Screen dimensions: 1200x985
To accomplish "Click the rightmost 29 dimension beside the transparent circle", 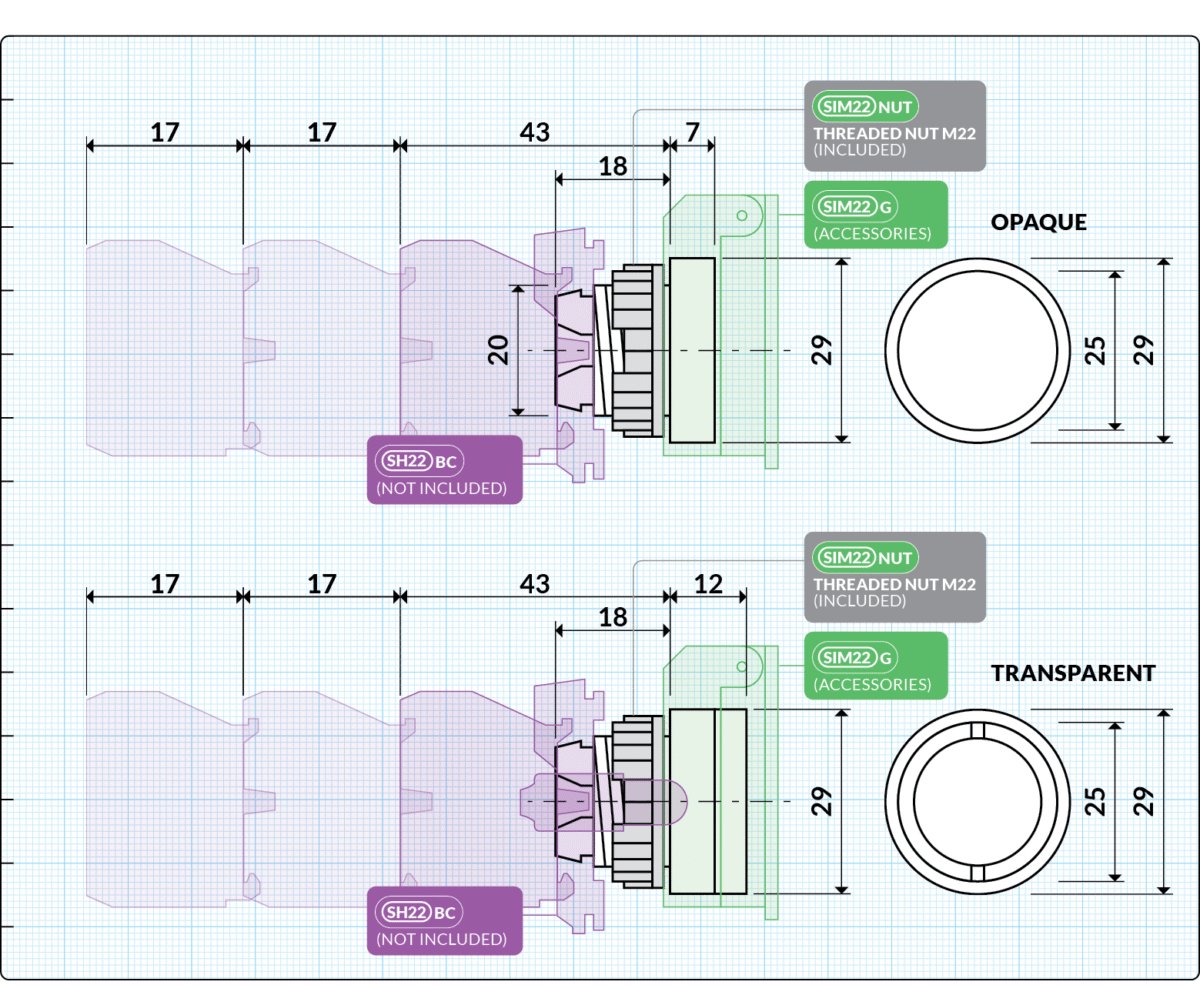I will tap(1145, 801).
